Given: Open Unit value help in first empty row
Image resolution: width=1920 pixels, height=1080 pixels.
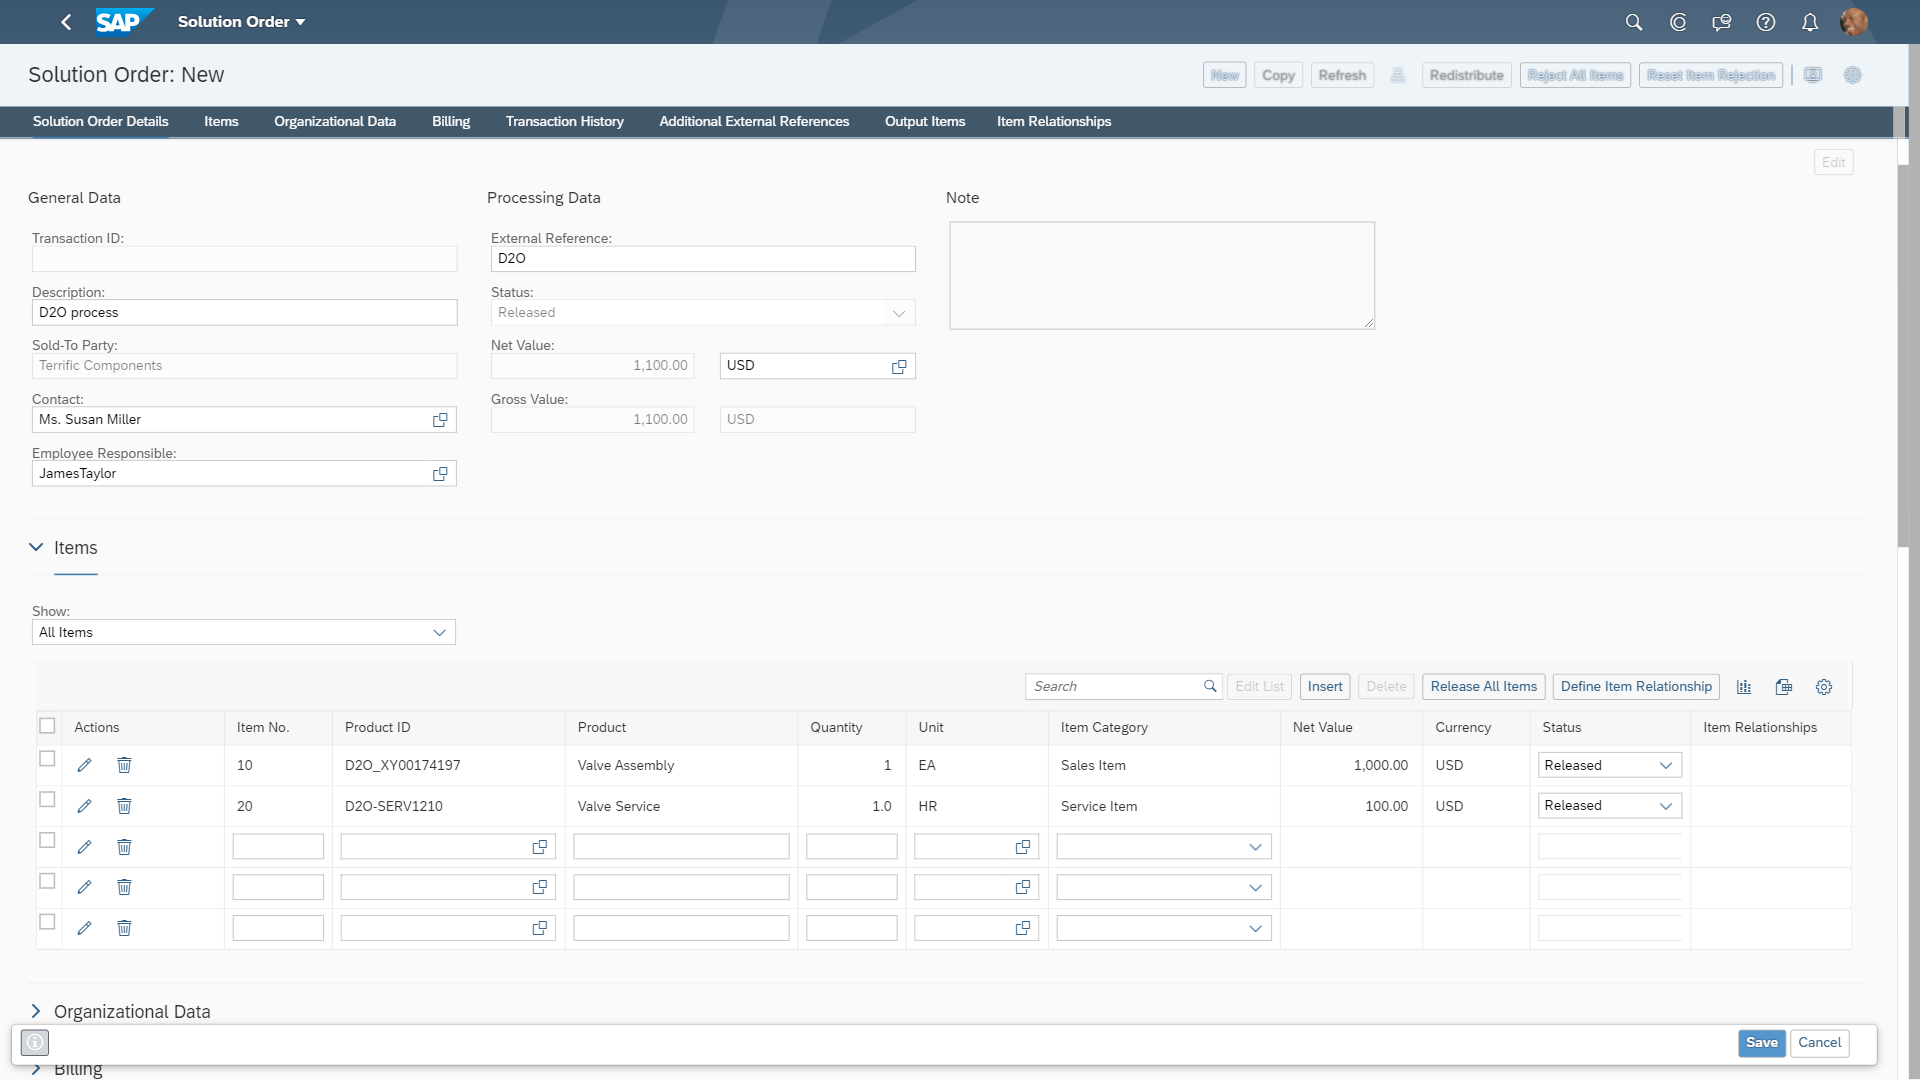Looking at the screenshot, I should 1023,847.
